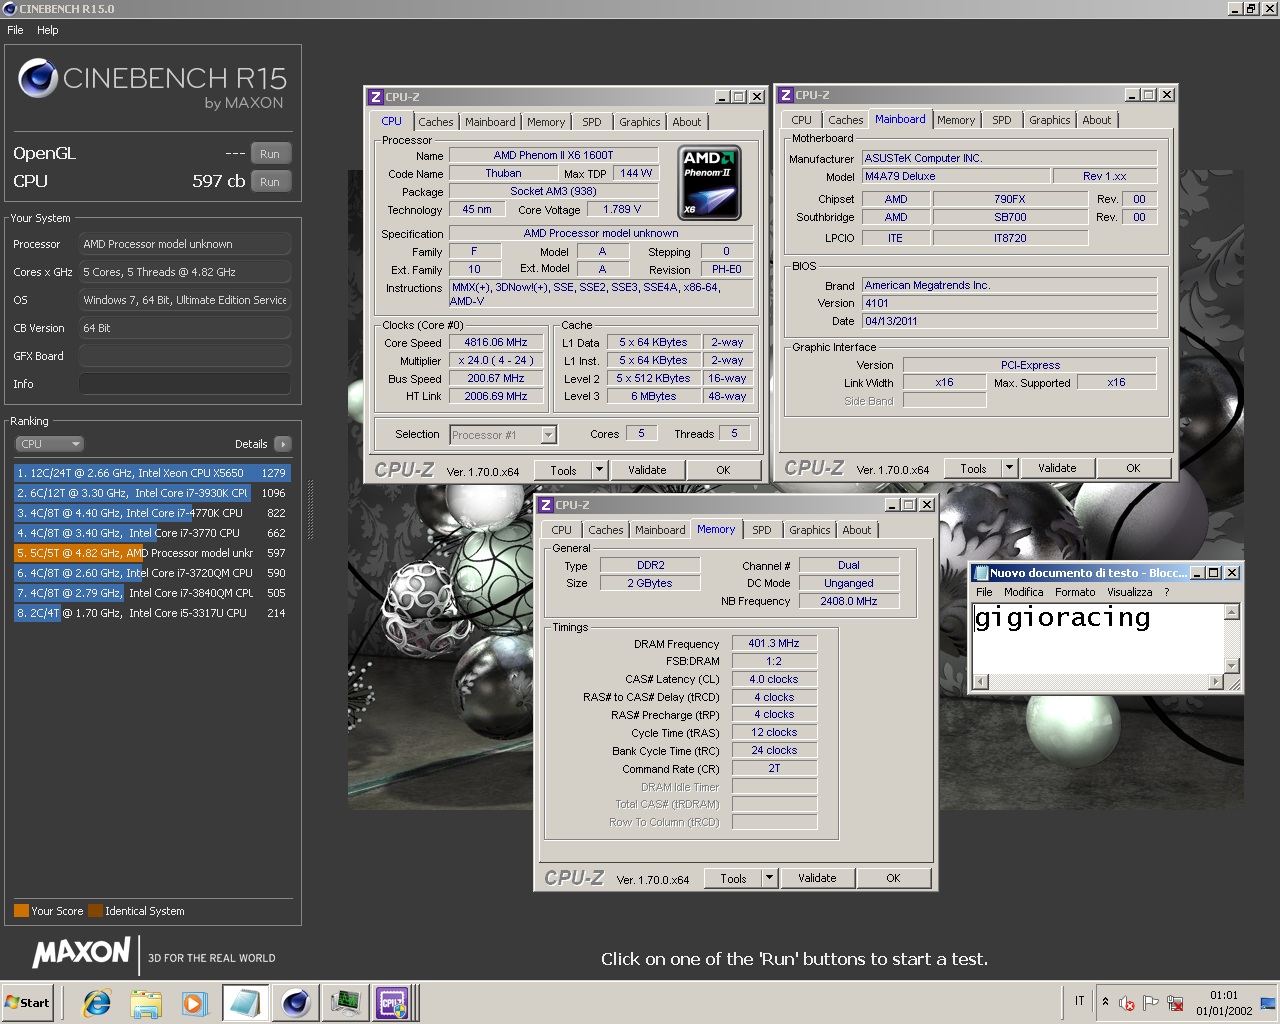1280x1024 pixels.
Task: Open Notepad Visualizza menu
Action: [1129, 592]
